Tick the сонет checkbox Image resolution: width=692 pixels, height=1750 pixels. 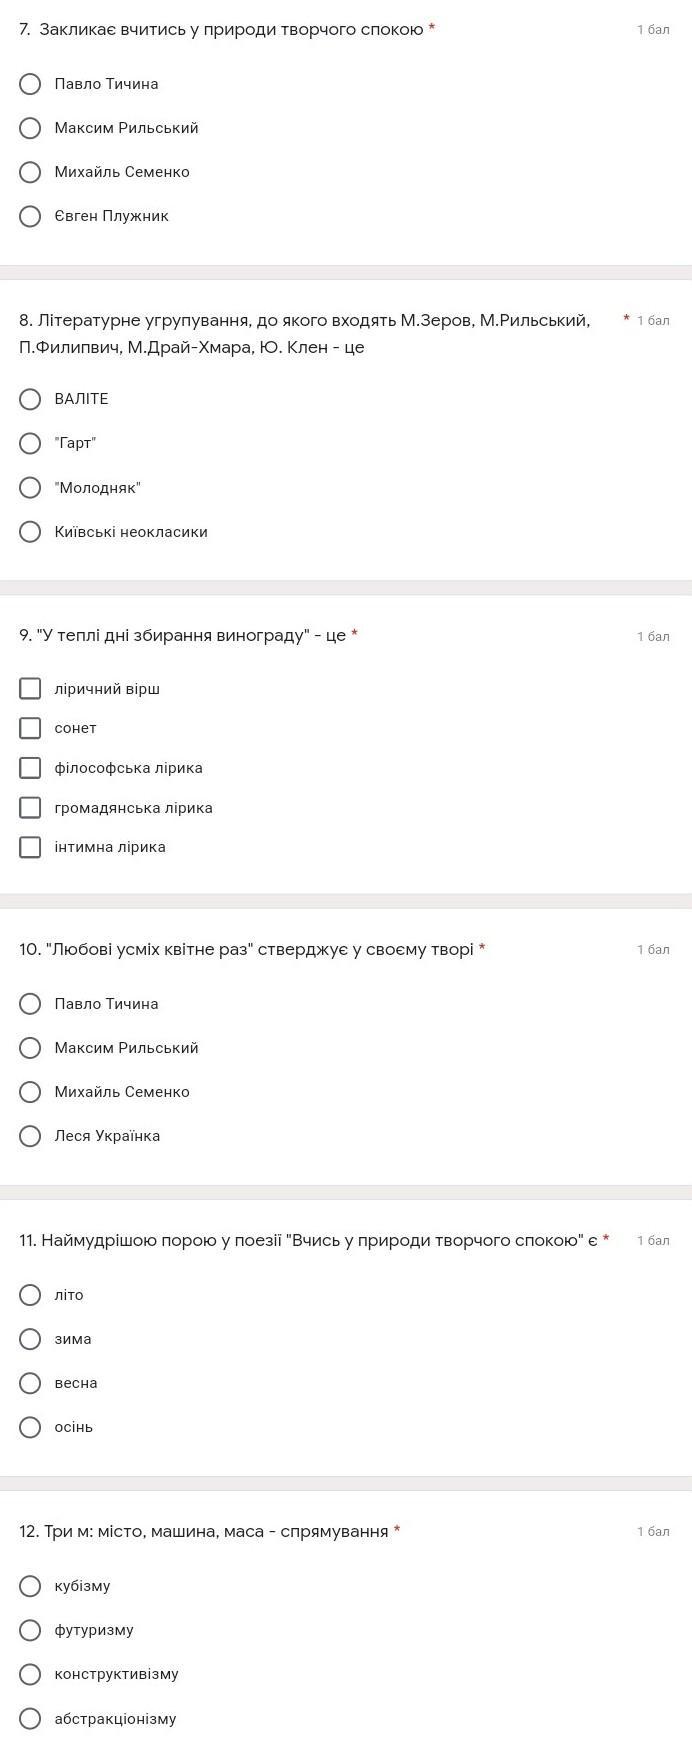coord(30,728)
